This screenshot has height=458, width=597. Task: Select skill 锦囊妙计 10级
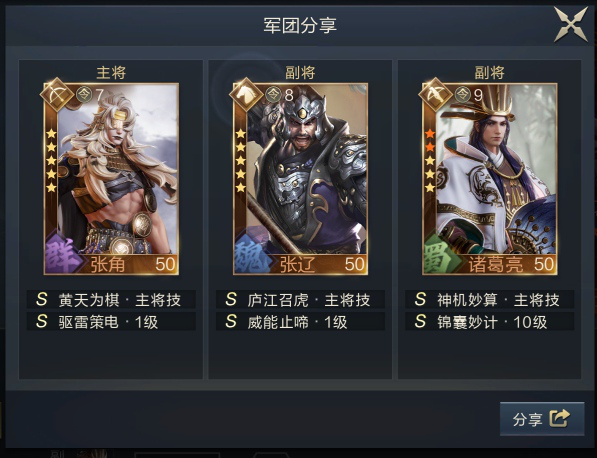(490, 322)
